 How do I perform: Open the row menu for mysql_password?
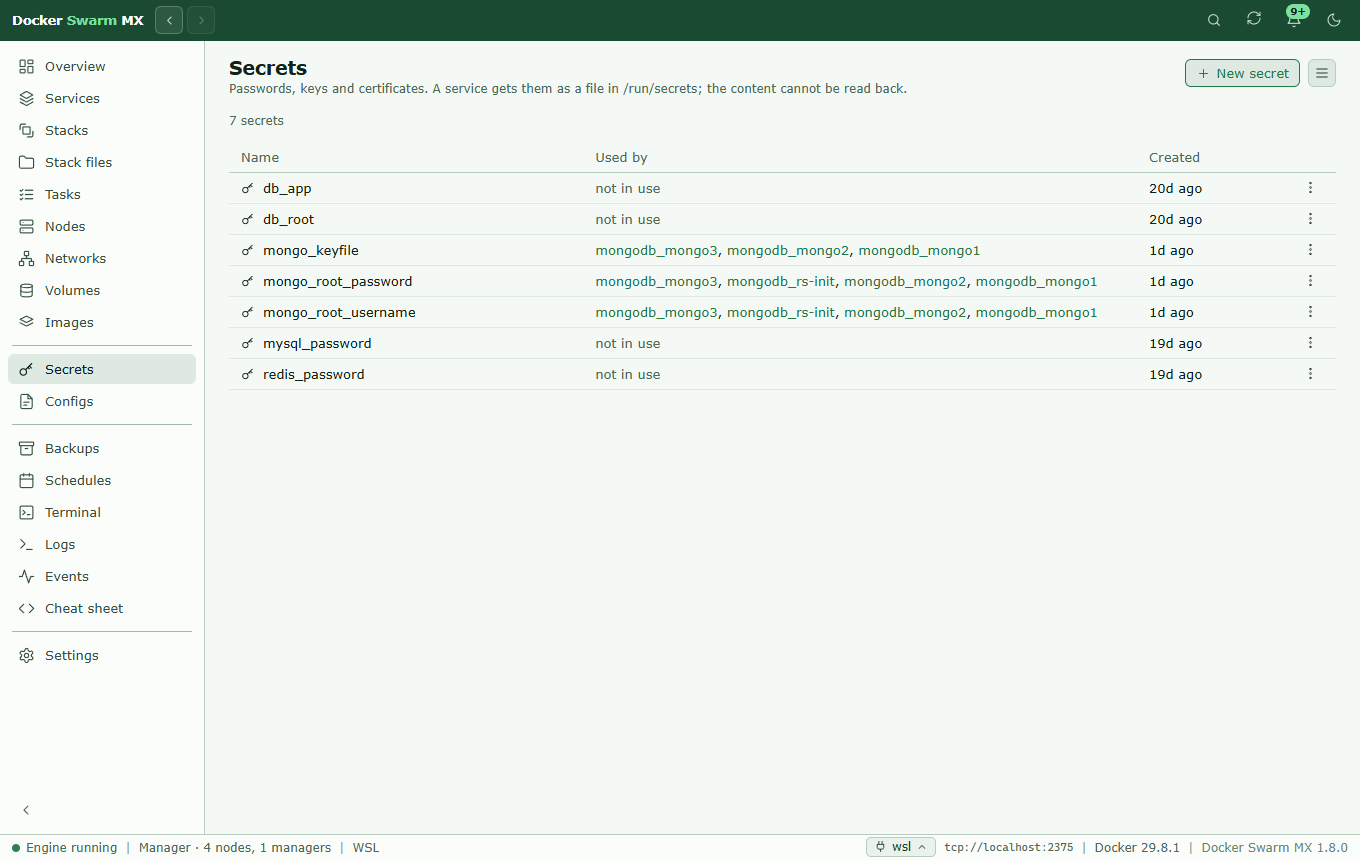coord(1310,343)
